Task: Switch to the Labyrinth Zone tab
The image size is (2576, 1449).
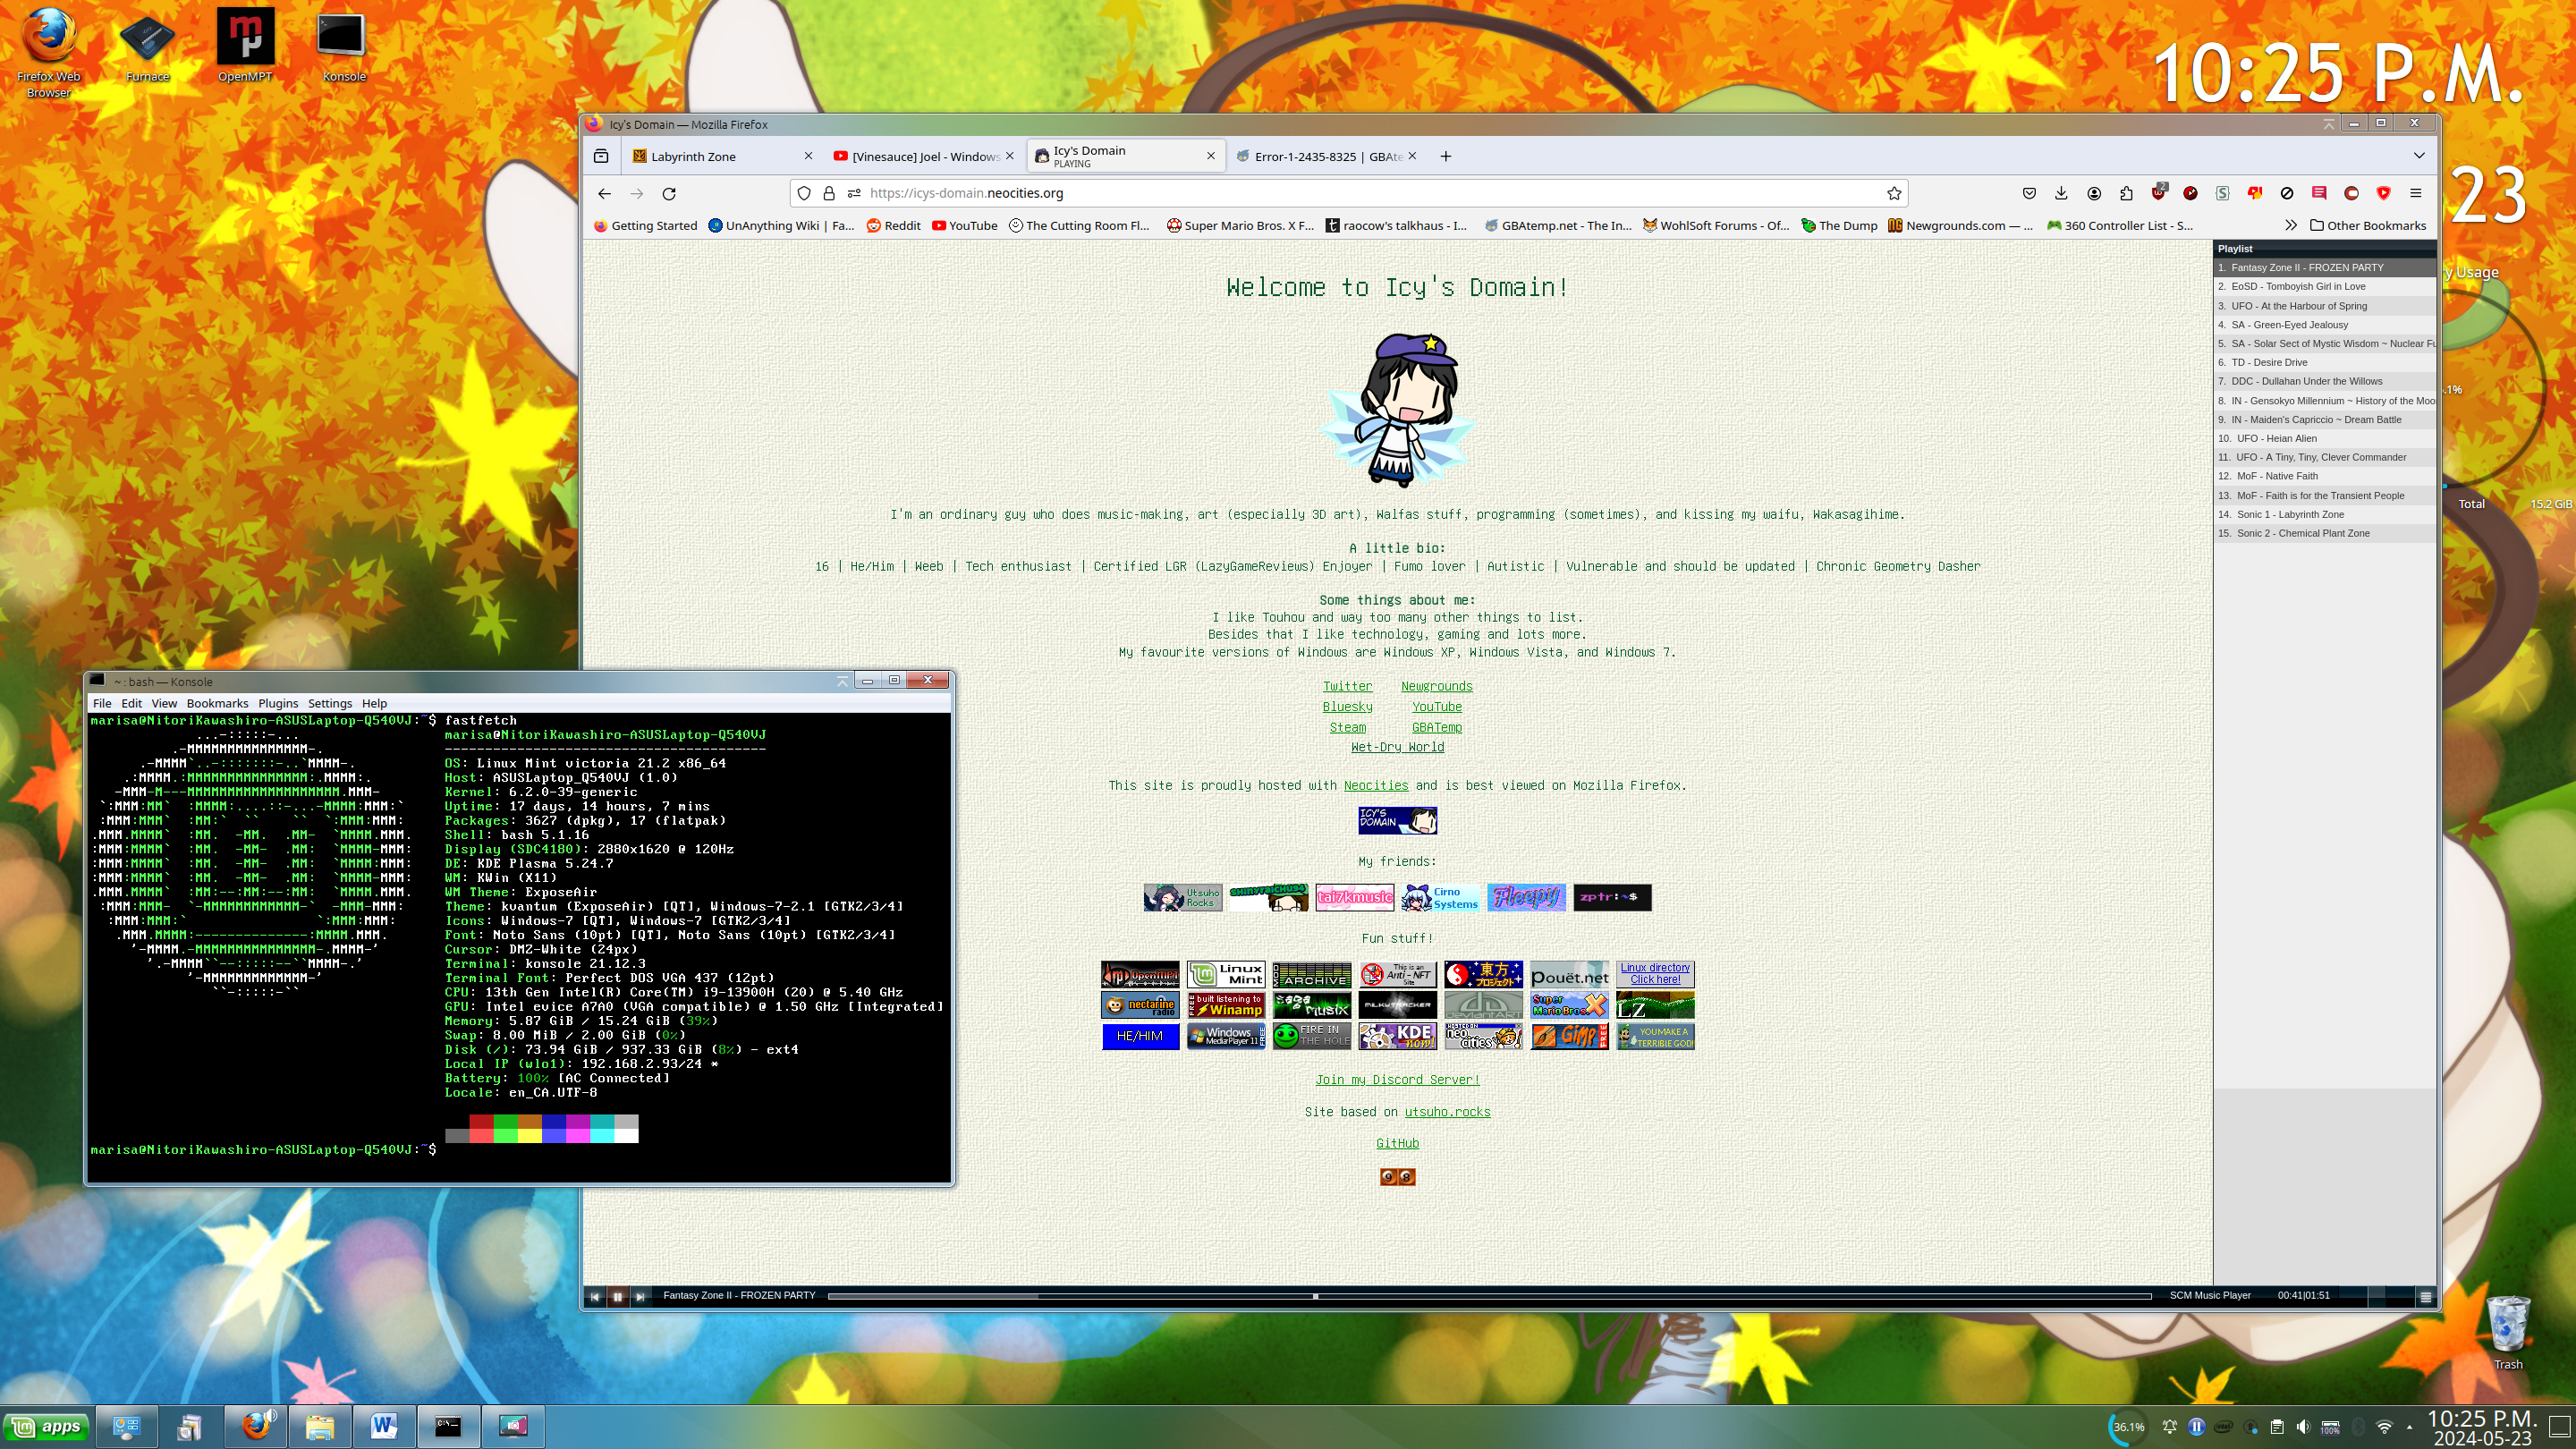Action: pyautogui.click(x=723, y=156)
